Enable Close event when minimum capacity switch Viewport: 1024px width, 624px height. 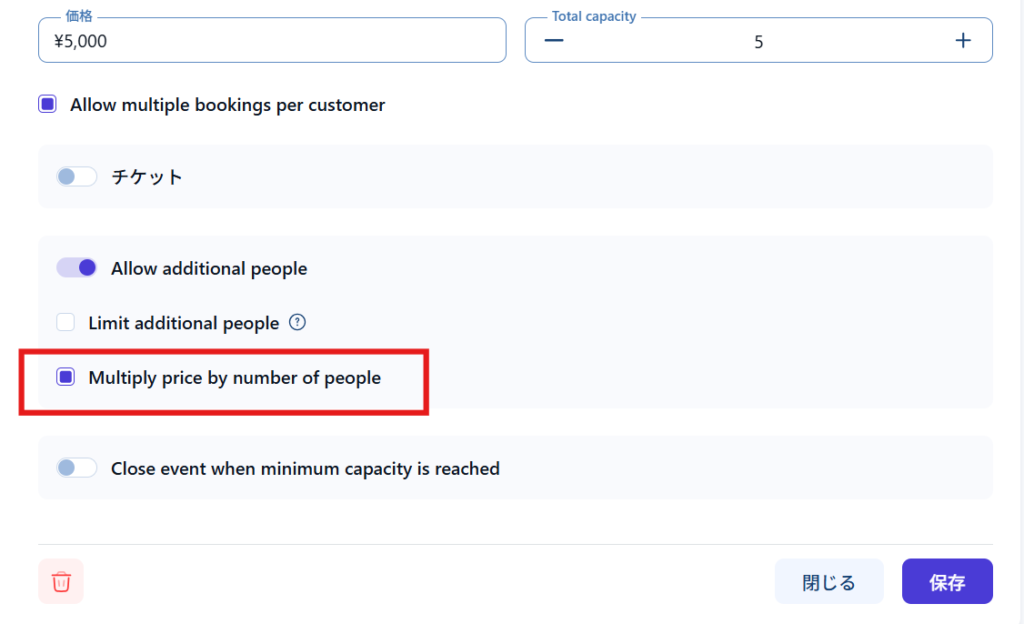tap(77, 468)
